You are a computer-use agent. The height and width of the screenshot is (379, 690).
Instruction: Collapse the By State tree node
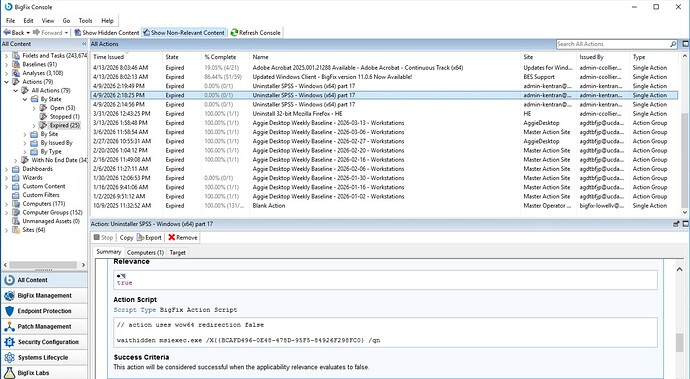tap(25, 99)
